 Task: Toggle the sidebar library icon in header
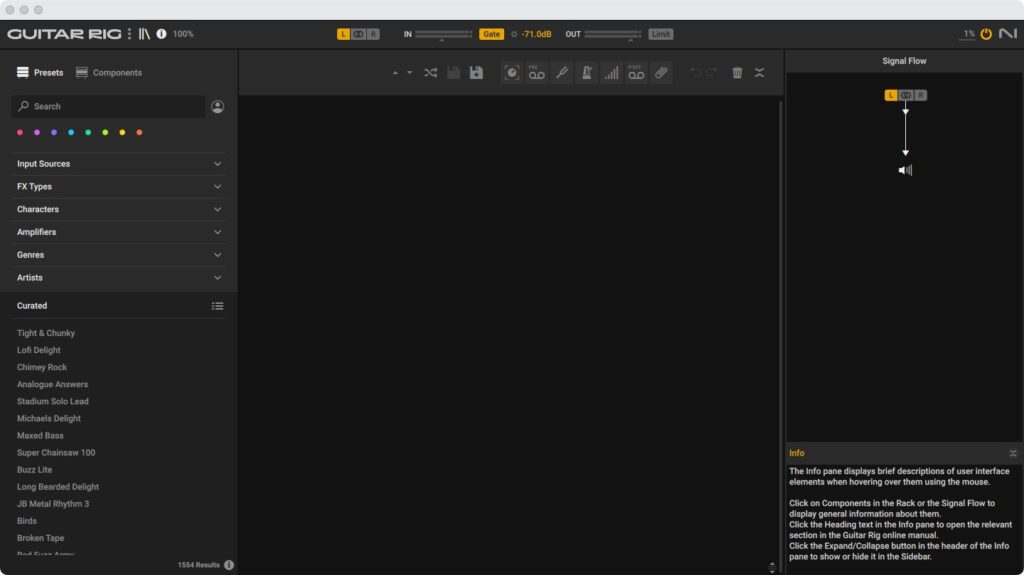(144, 33)
